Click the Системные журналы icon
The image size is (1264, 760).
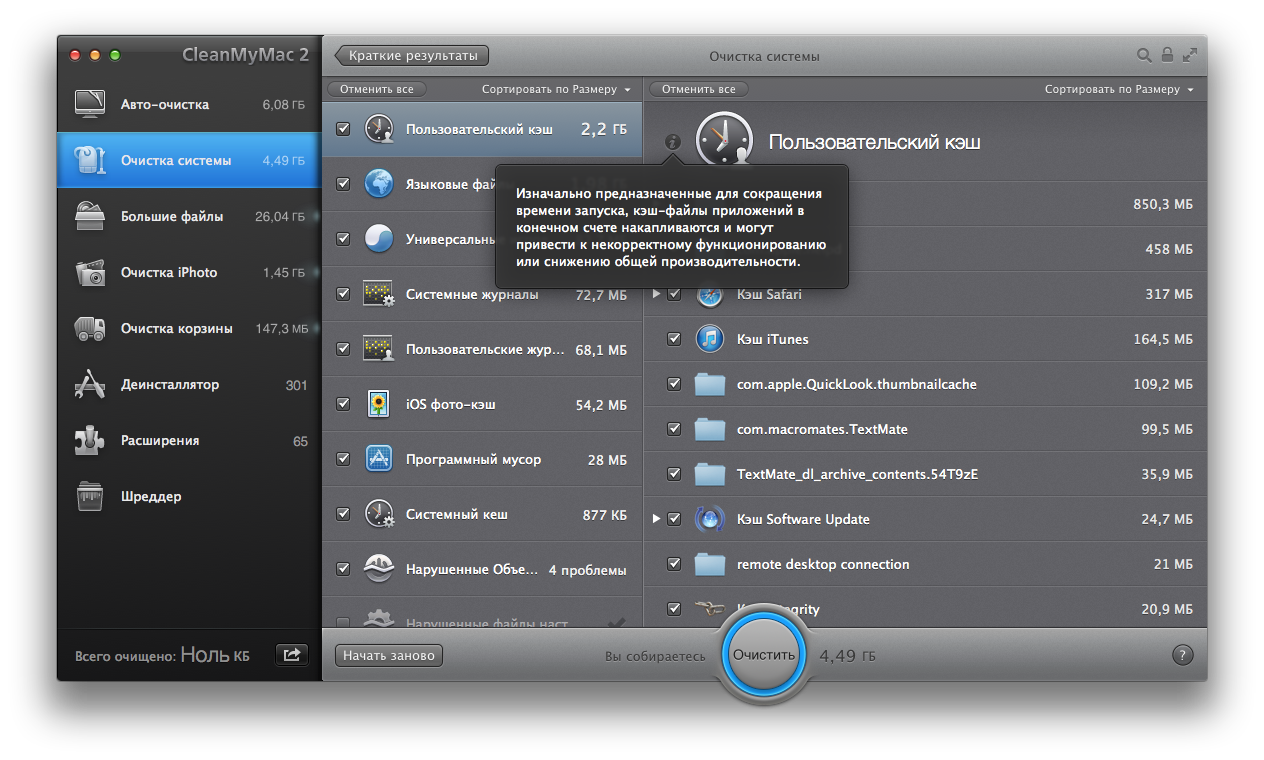[x=379, y=294]
